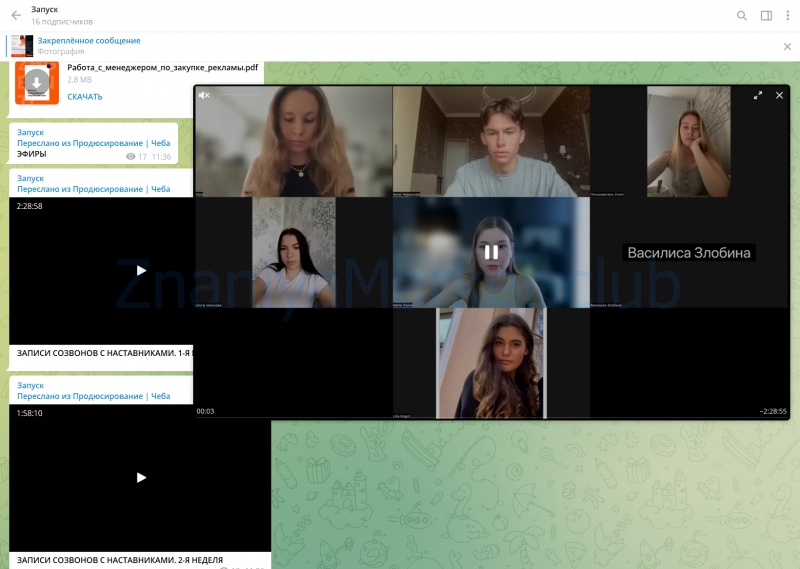Download the PDF via its file icon
Viewport: 800px width, 569px height.
click(x=37, y=83)
